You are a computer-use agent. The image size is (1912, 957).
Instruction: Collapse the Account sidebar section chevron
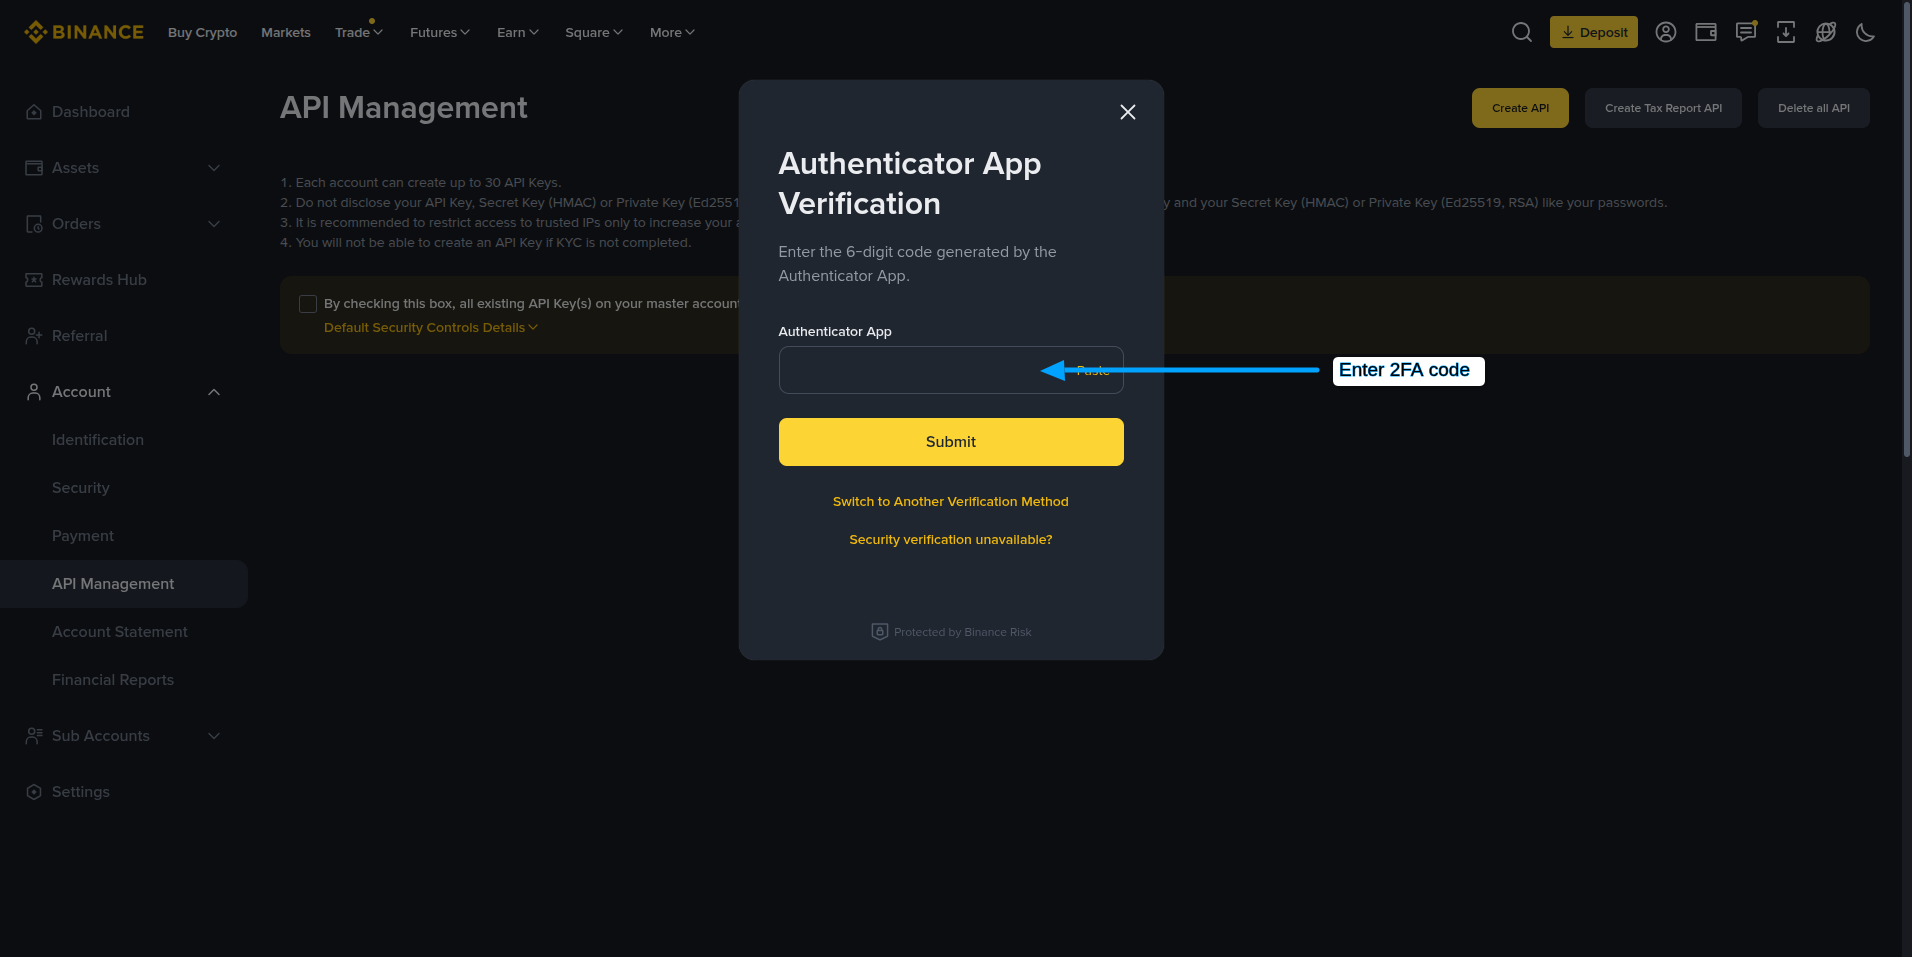pyautogui.click(x=214, y=392)
